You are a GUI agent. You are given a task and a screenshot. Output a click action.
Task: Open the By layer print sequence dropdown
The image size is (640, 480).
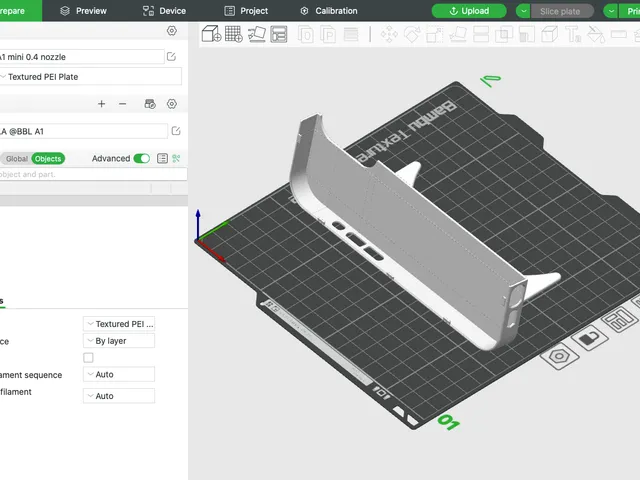pyautogui.click(x=119, y=341)
